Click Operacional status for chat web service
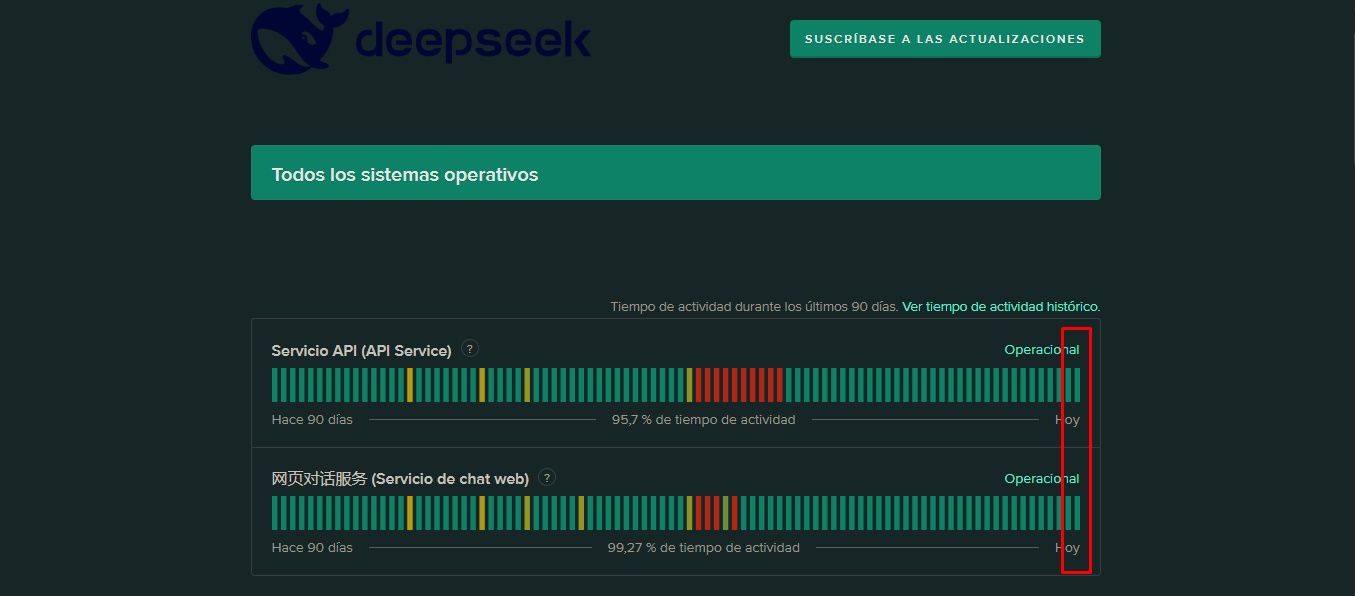This screenshot has height=596, width=1355. 1042,479
